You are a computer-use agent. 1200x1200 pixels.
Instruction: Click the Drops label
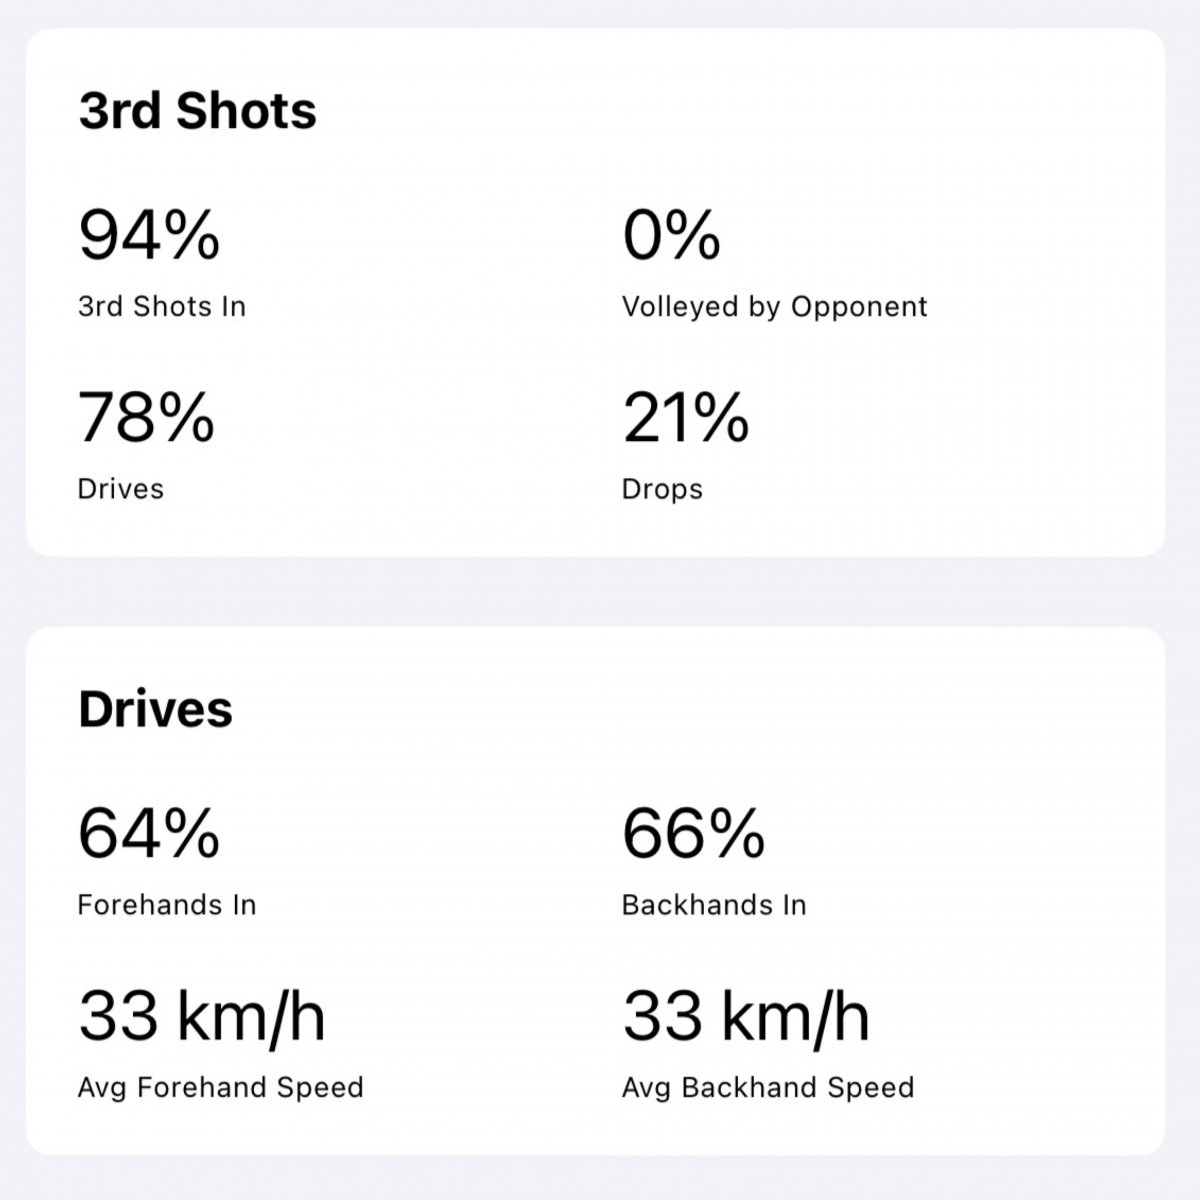(662, 490)
